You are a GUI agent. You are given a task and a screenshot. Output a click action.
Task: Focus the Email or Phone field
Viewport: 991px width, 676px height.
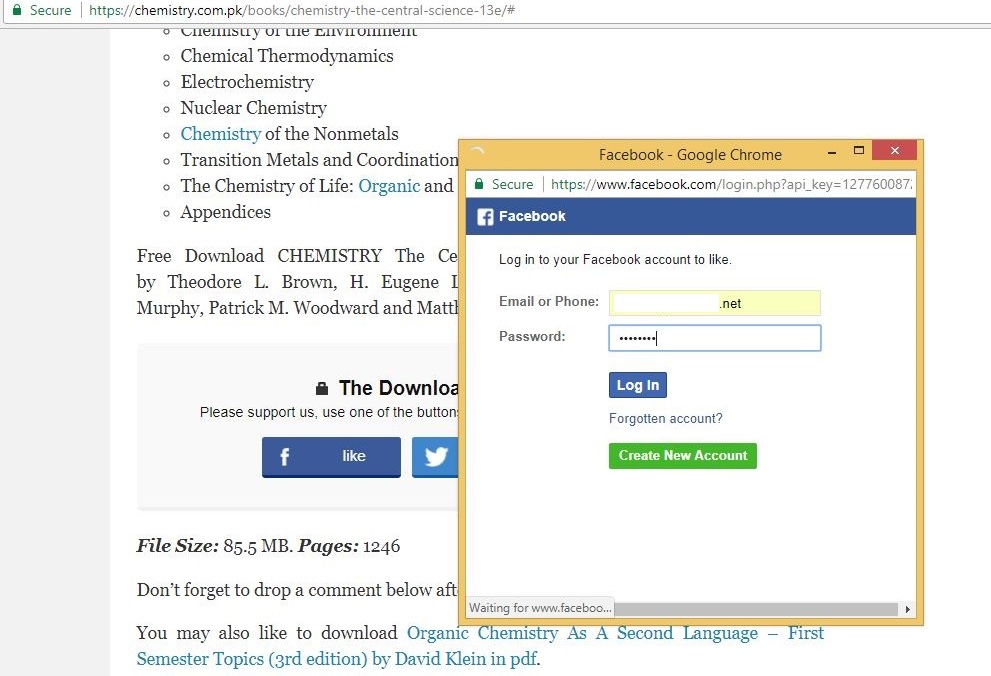pos(714,303)
